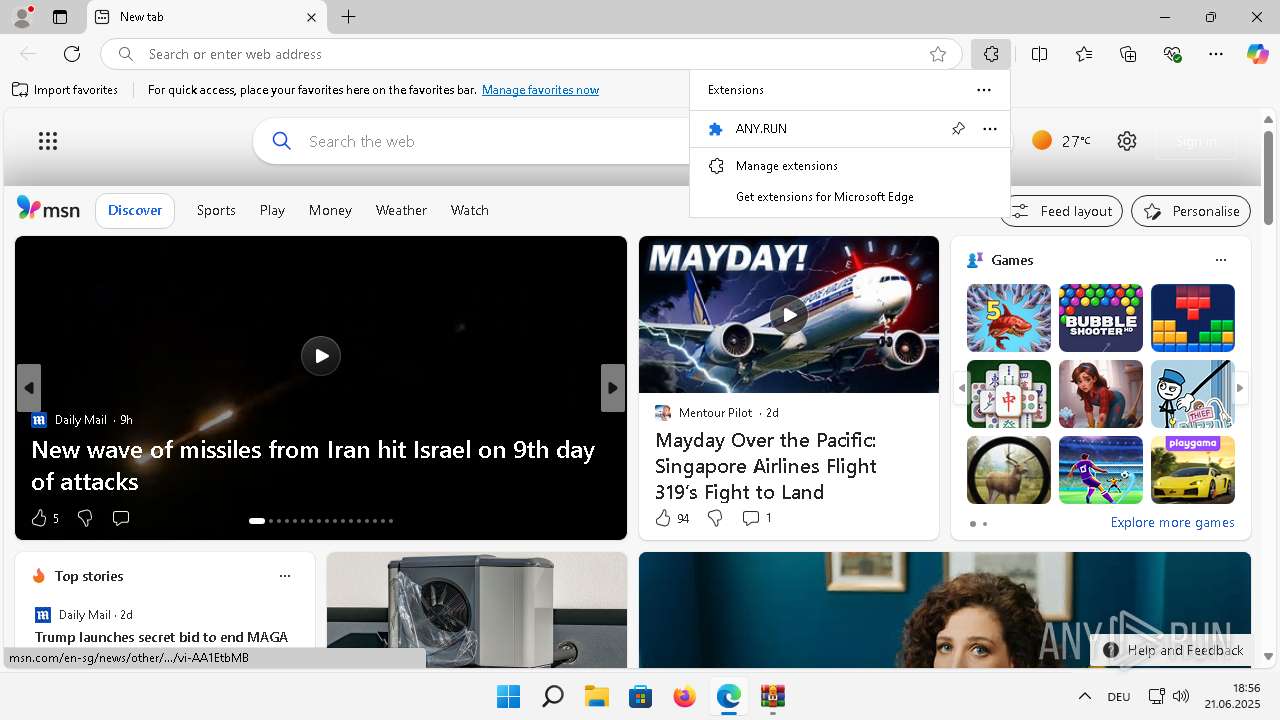Click Import favorites
The image size is (1280, 720).
point(66,90)
